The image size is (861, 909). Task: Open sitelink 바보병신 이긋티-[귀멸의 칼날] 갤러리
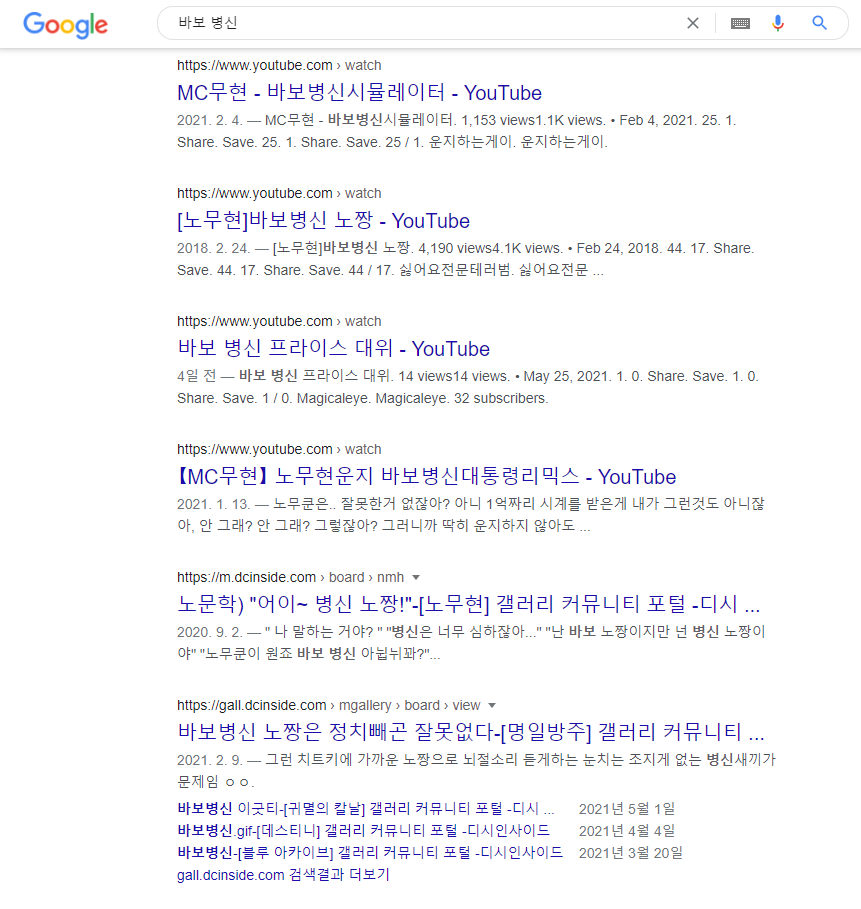[x=366, y=808]
